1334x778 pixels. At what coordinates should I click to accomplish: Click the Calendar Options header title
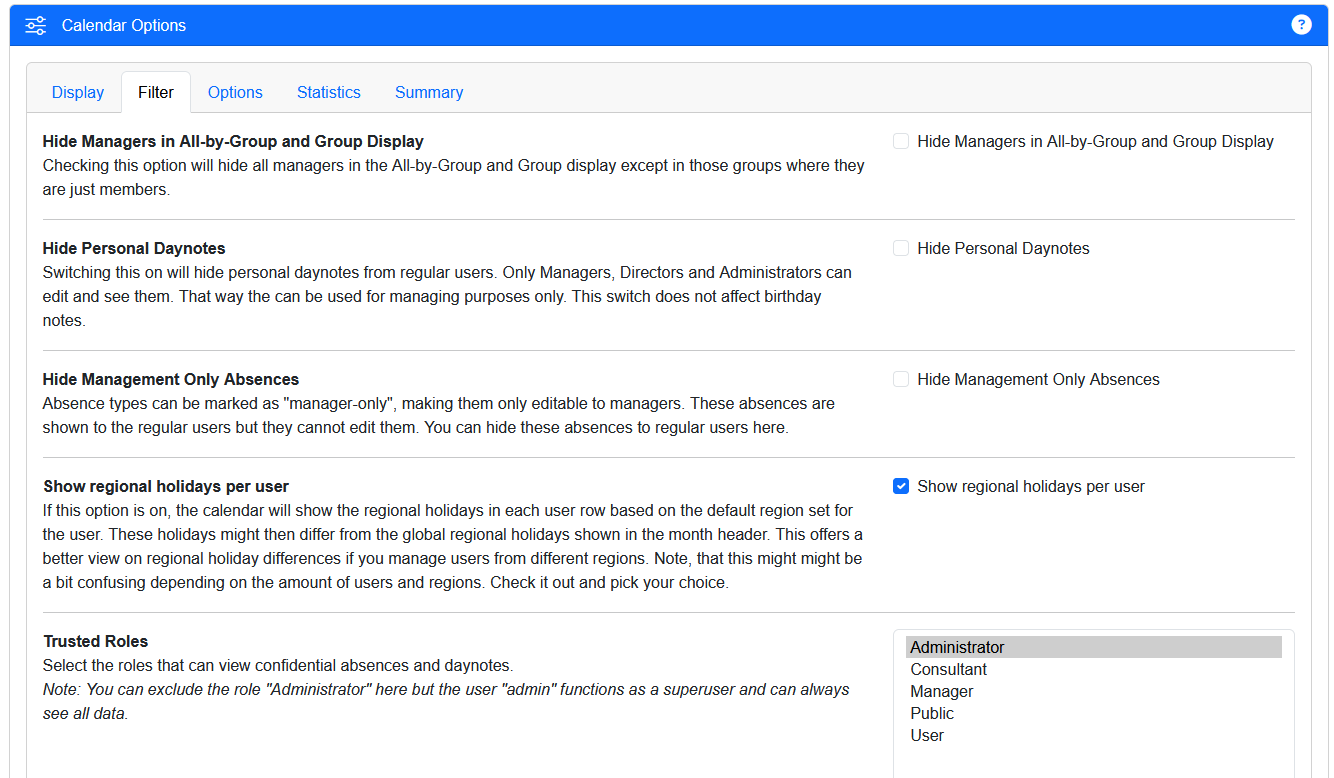(124, 26)
